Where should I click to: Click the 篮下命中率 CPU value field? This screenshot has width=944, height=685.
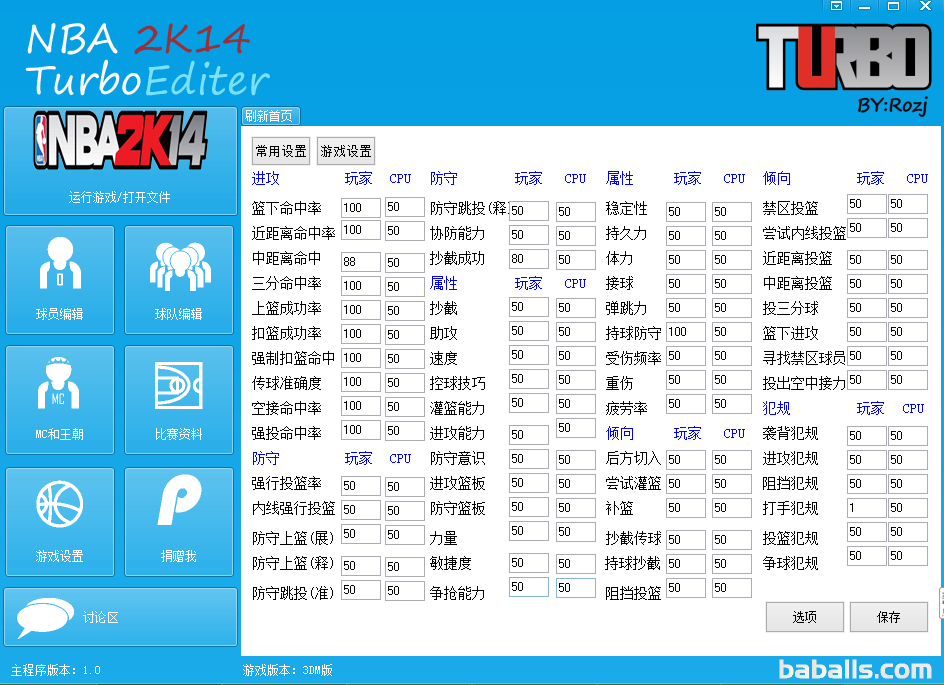(x=405, y=207)
